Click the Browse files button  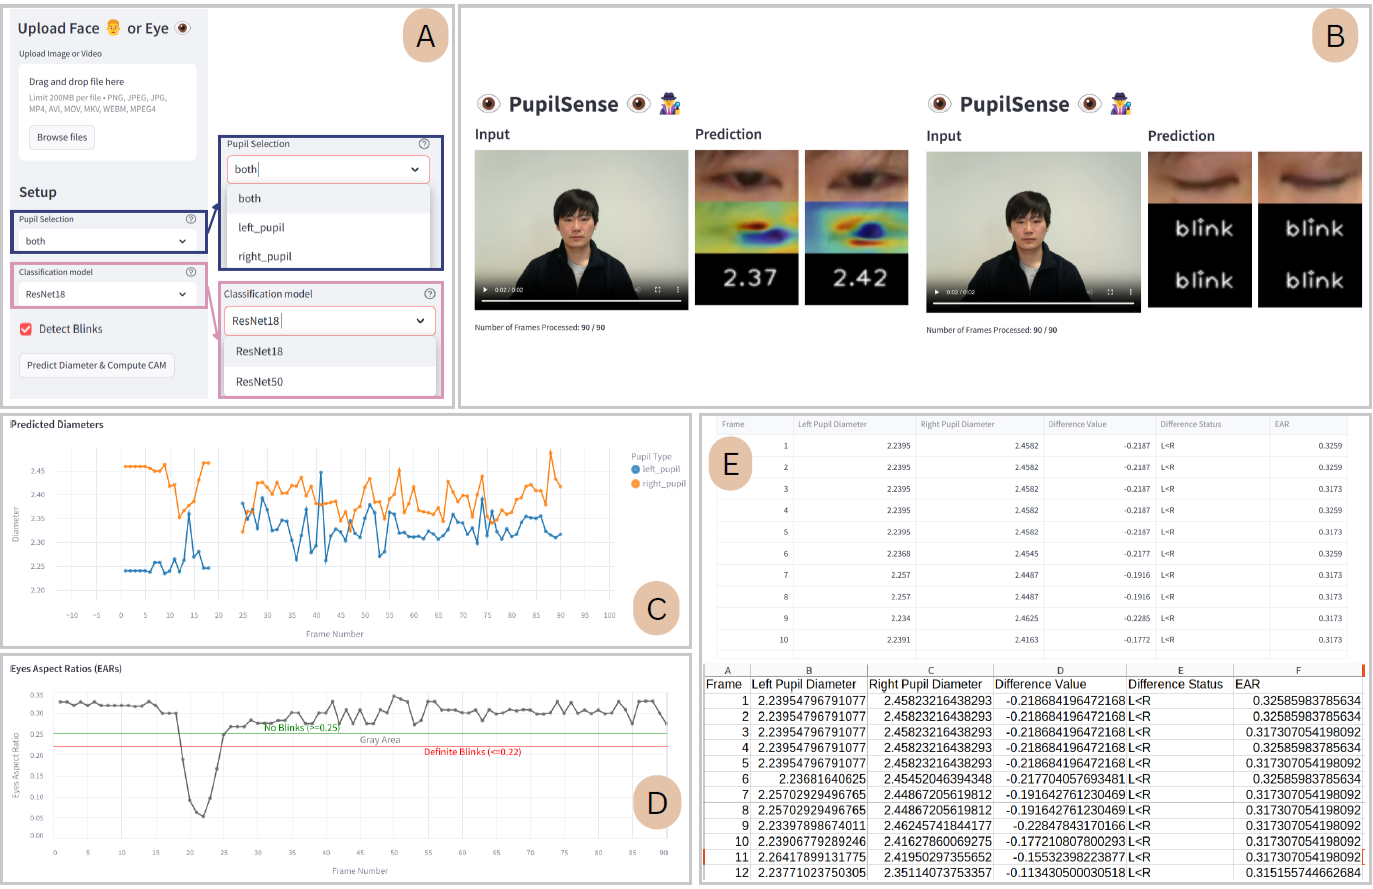click(x=62, y=138)
